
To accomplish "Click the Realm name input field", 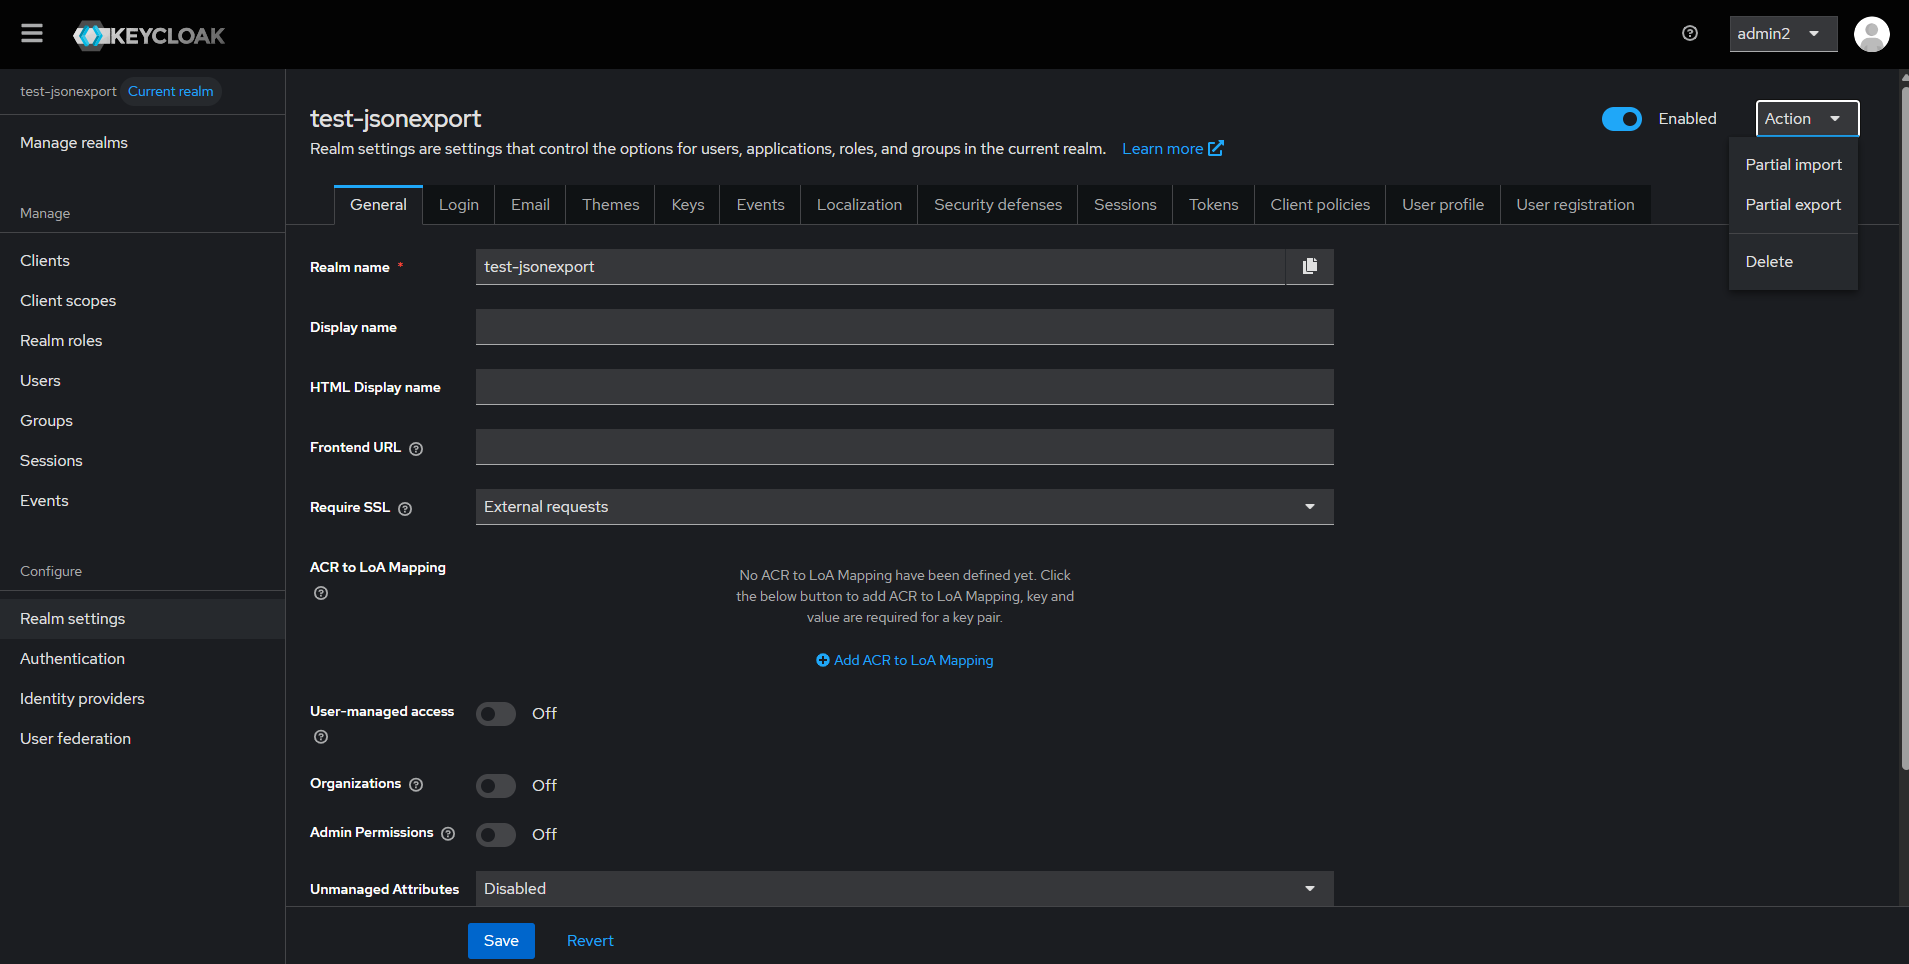I will (x=880, y=267).
